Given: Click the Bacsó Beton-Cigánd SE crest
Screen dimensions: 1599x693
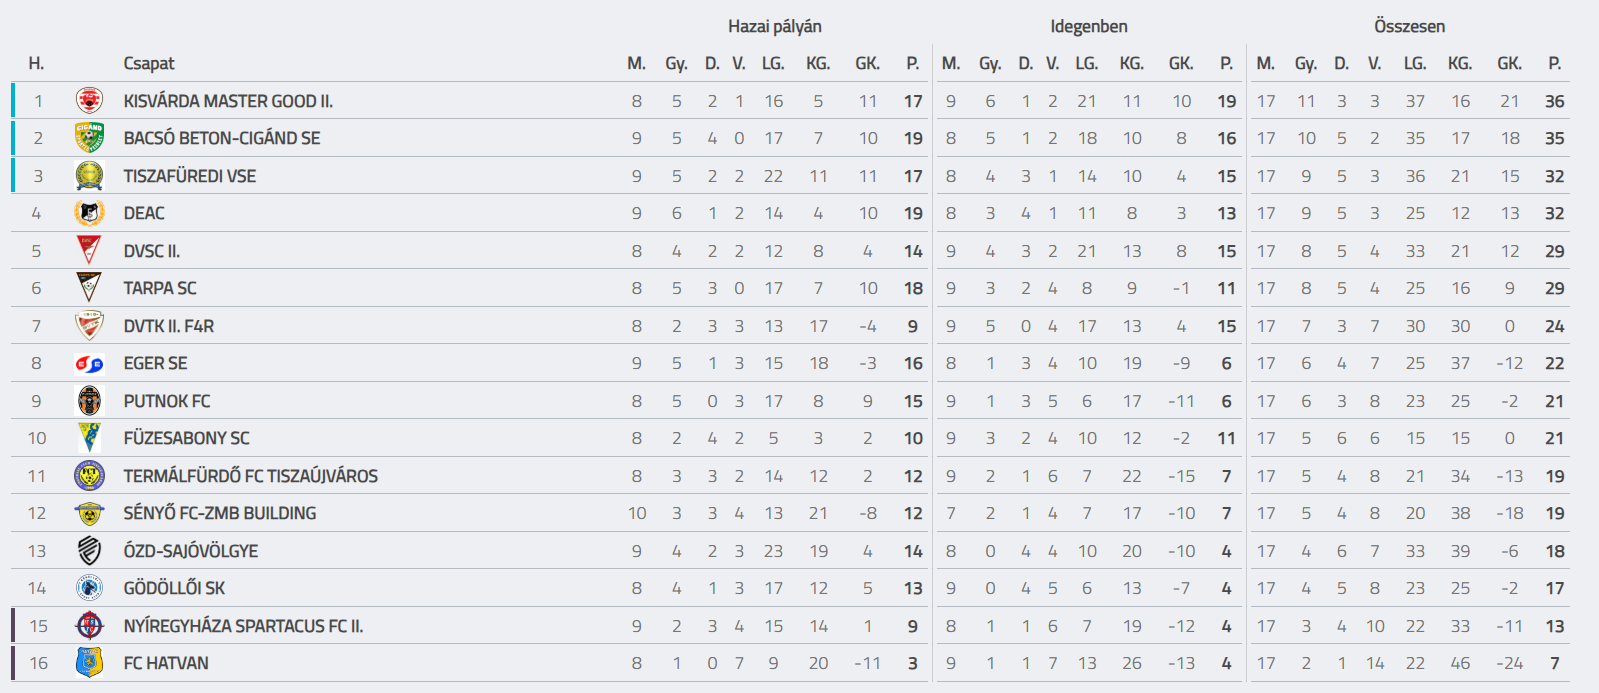Looking at the screenshot, I should 89,138.
